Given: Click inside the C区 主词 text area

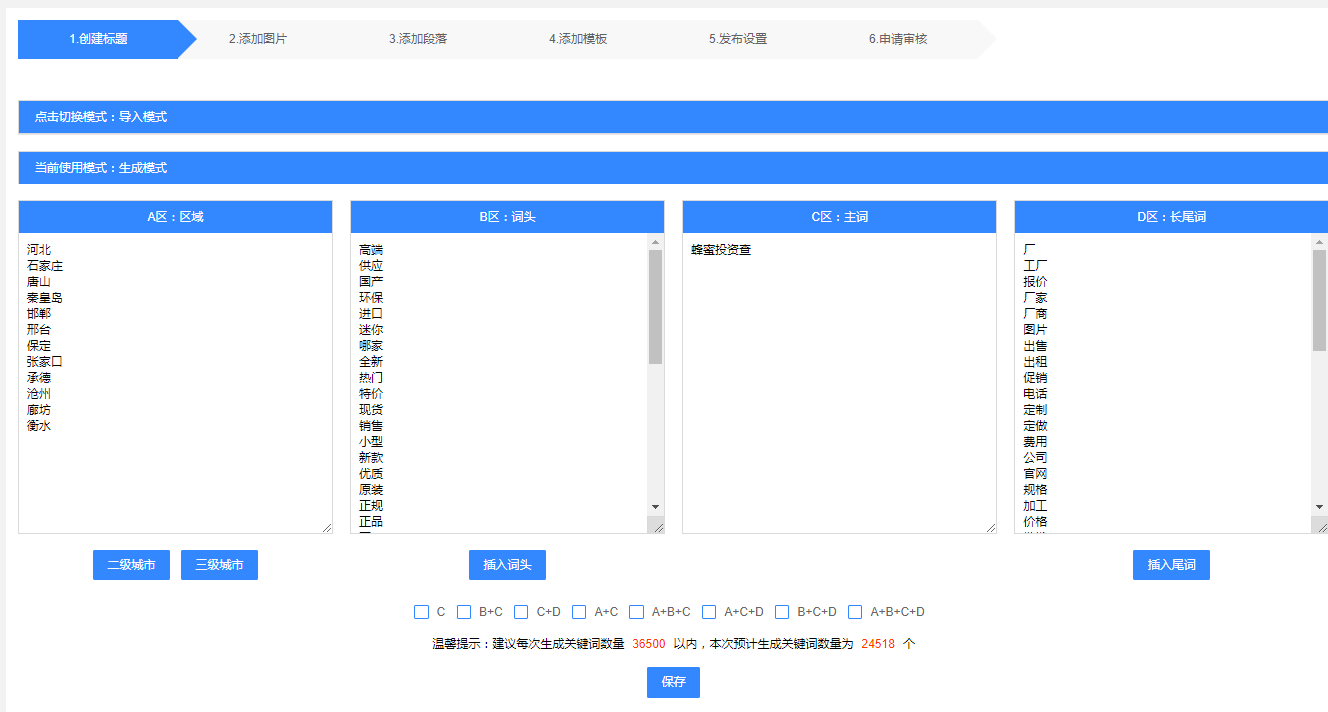Looking at the screenshot, I should click(839, 380).
